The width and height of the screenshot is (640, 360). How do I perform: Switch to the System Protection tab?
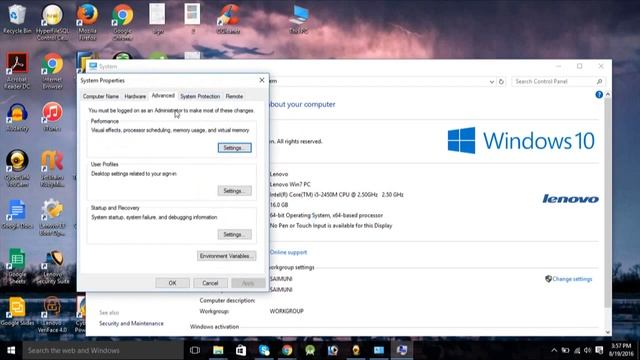coord(200,96)
